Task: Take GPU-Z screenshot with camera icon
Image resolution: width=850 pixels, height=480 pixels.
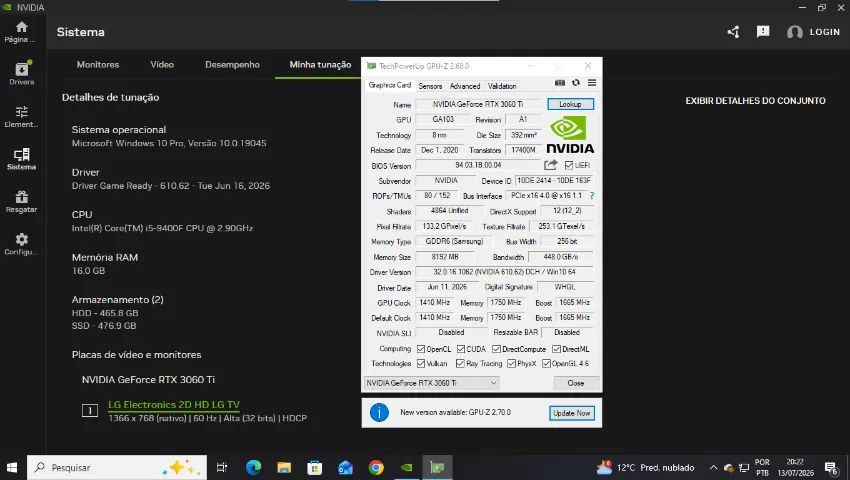Action: pos(560,82)
